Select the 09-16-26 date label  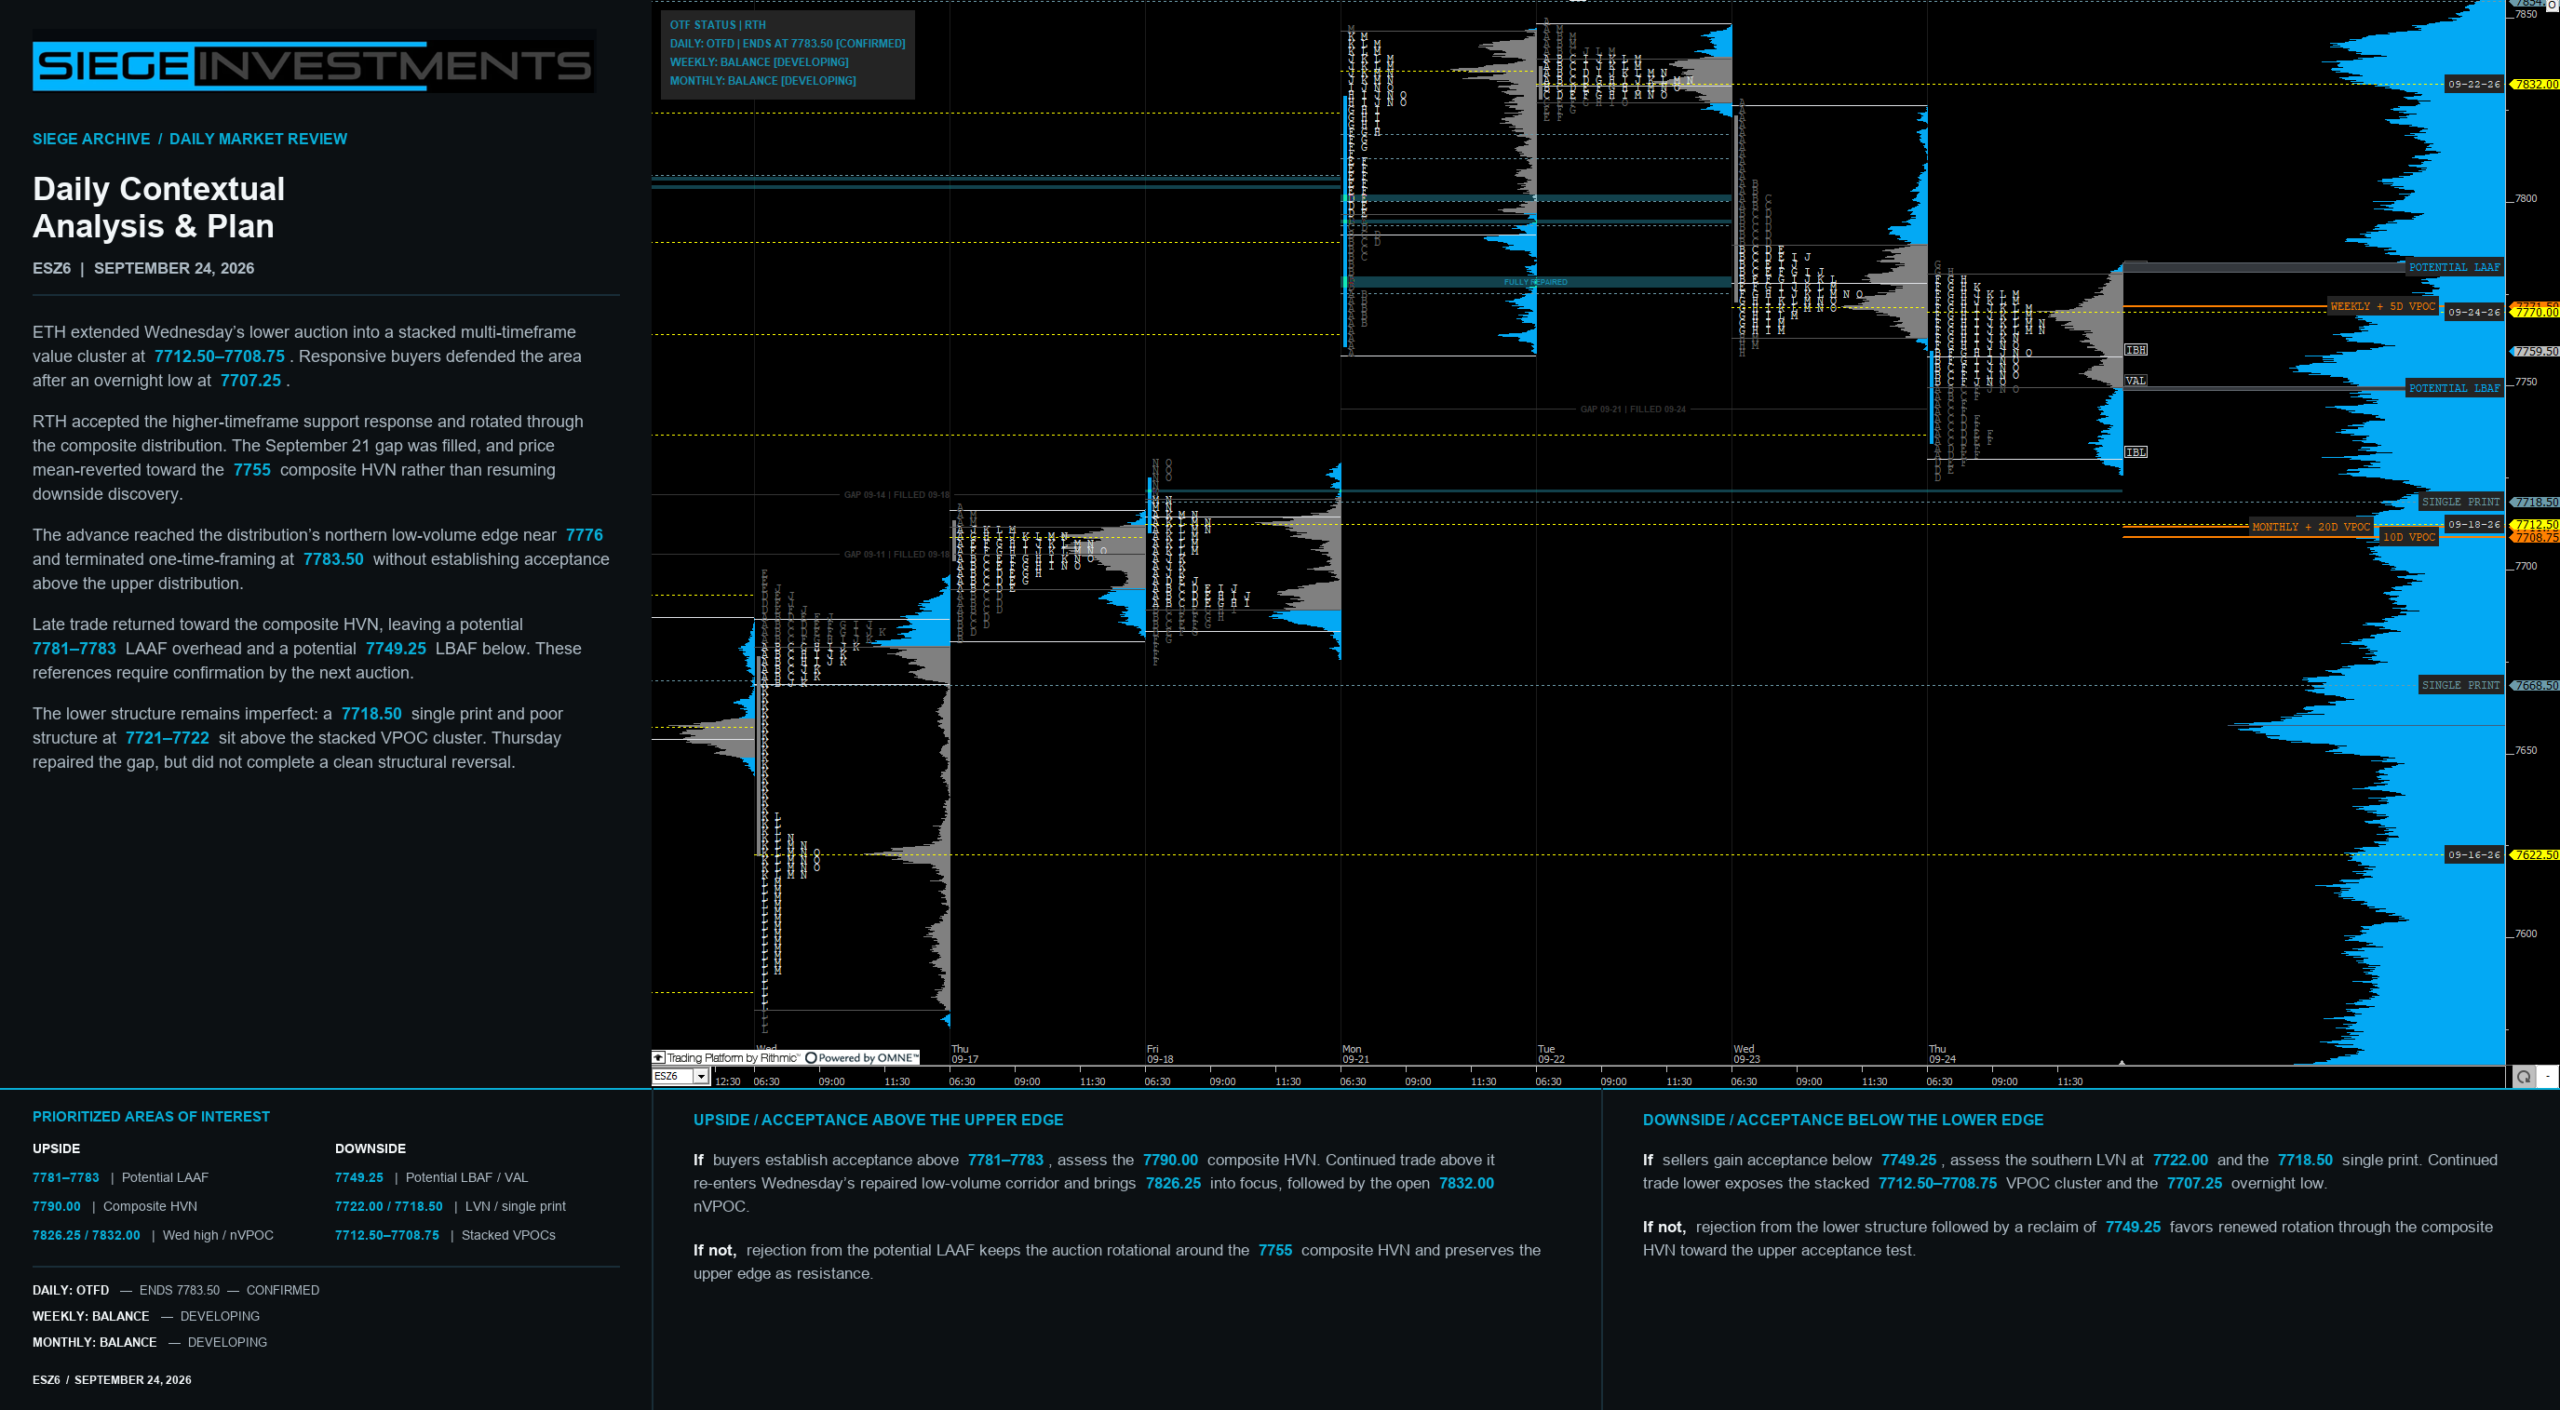click(2474, 855)
